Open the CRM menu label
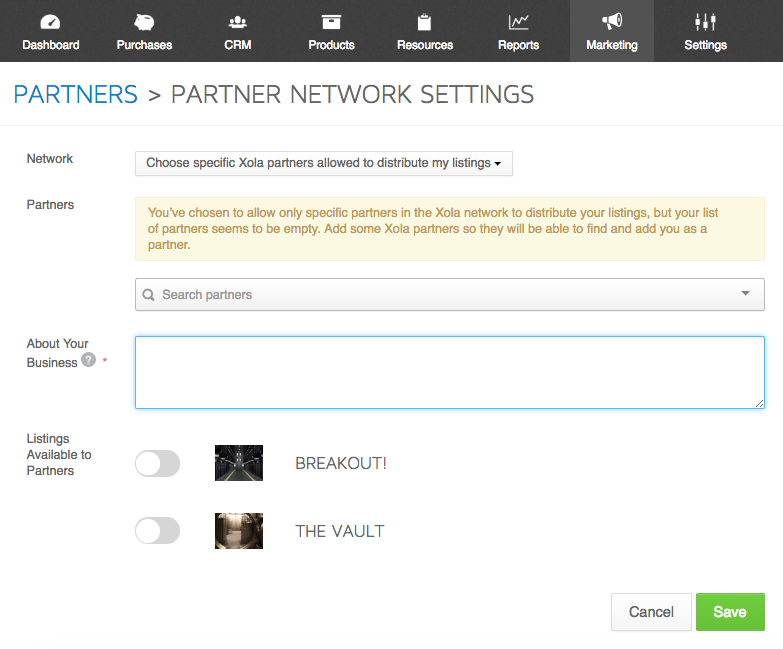The height and width of the screenshot is (649, 783). click(x=238, y=45)
